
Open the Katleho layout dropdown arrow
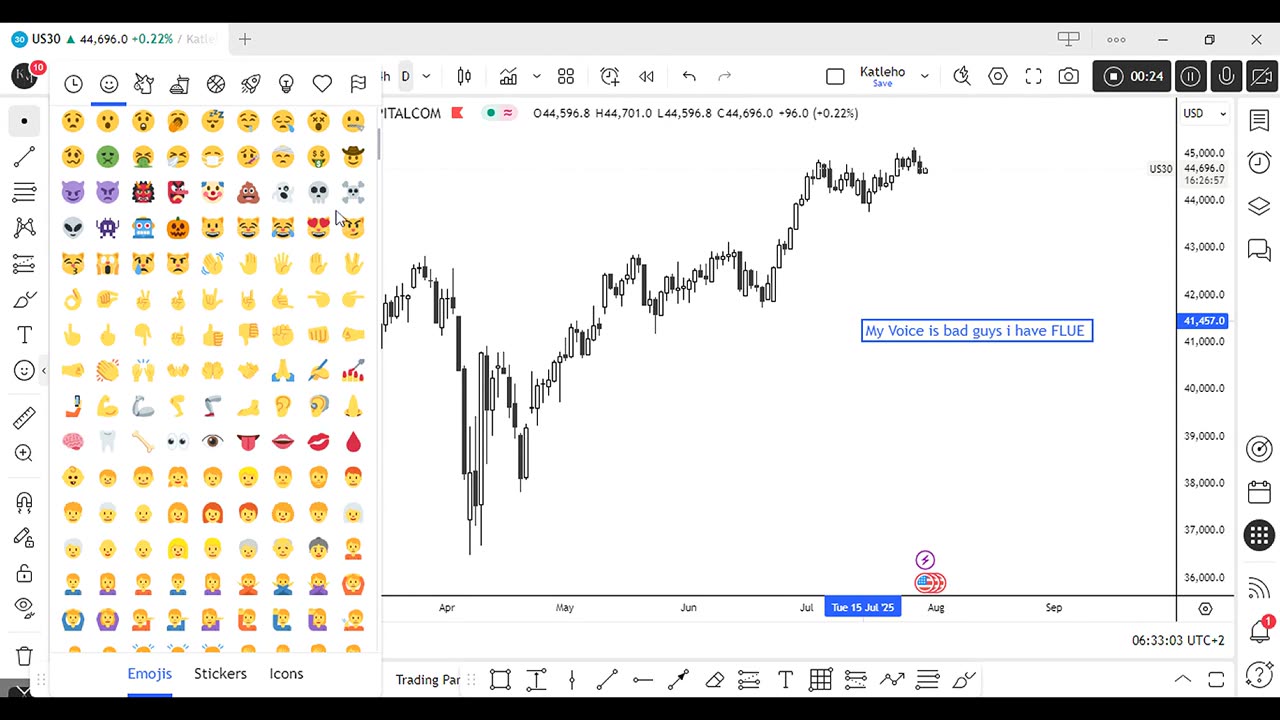(925, 76)
